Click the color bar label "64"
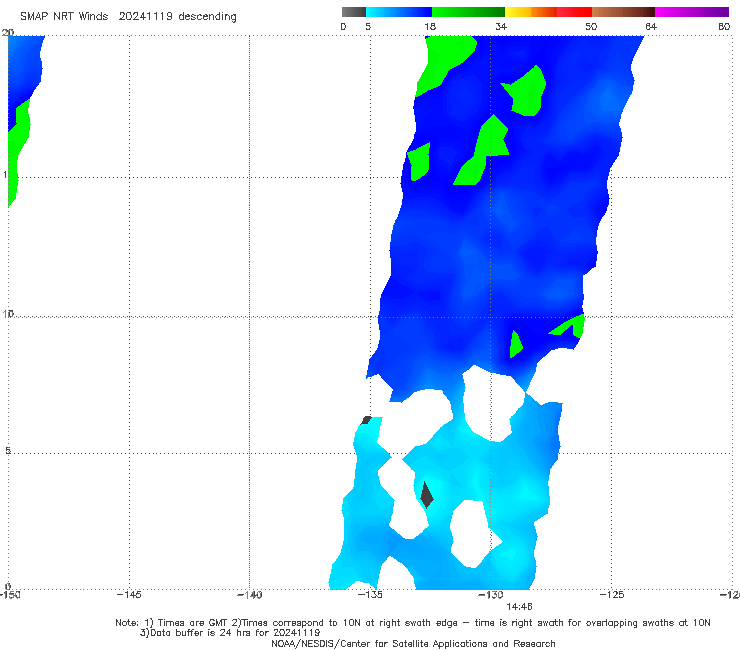This screenshot has height=650, width=740. pyautogui.click(x=651, y=27)
